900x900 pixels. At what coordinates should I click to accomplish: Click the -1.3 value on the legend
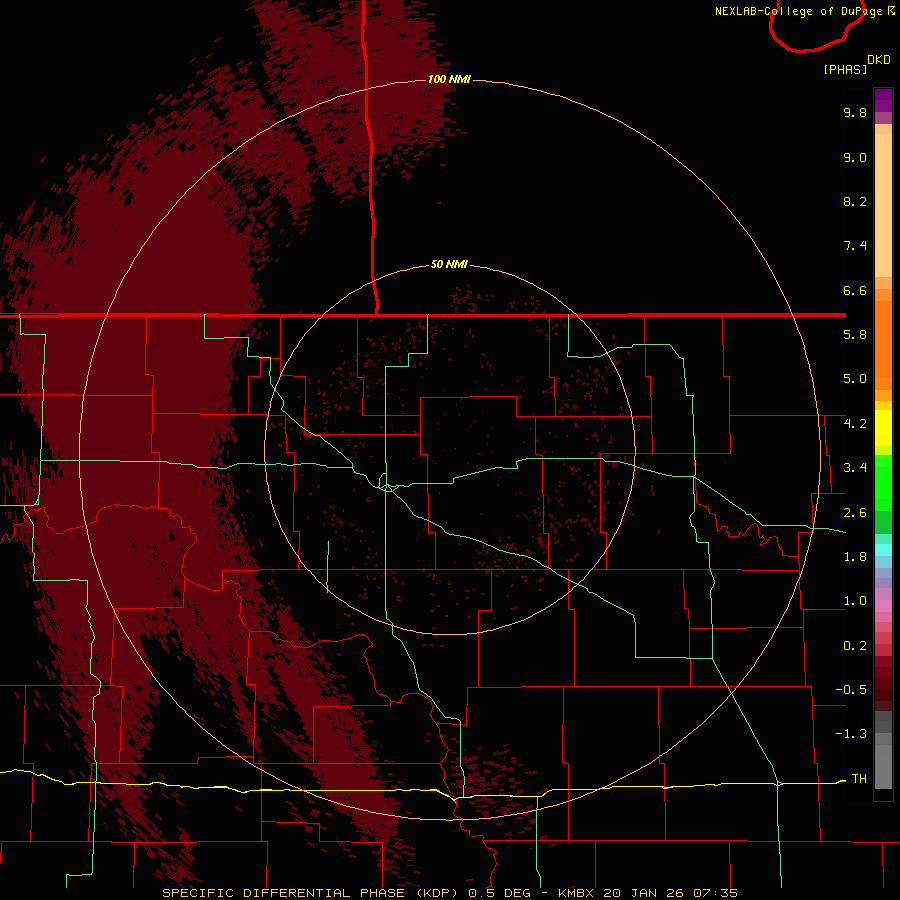click(x=851, y=734)
